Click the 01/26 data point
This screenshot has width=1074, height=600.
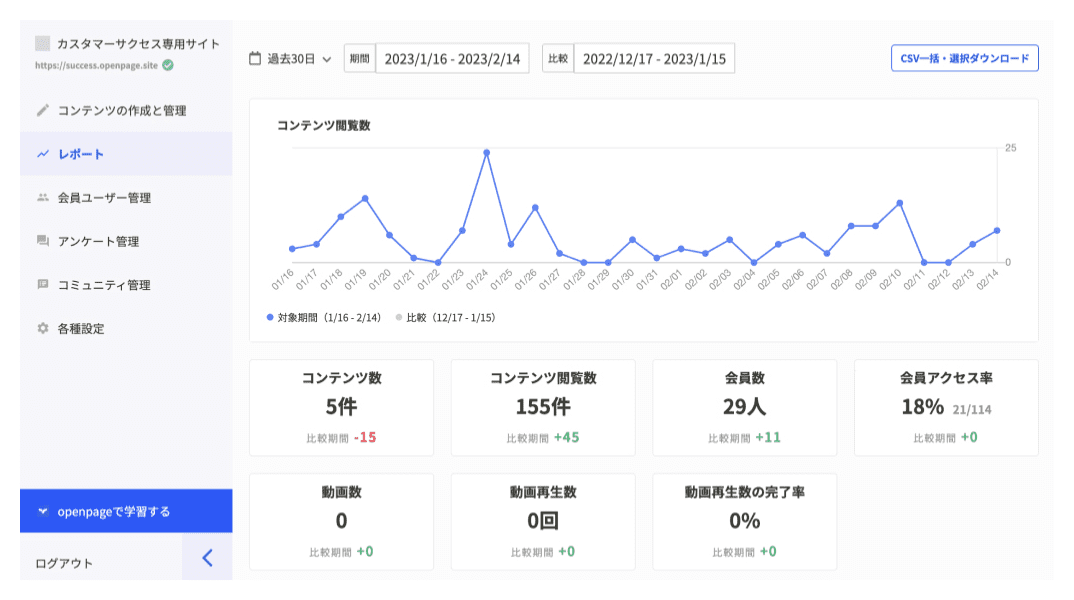click(535, 208)
